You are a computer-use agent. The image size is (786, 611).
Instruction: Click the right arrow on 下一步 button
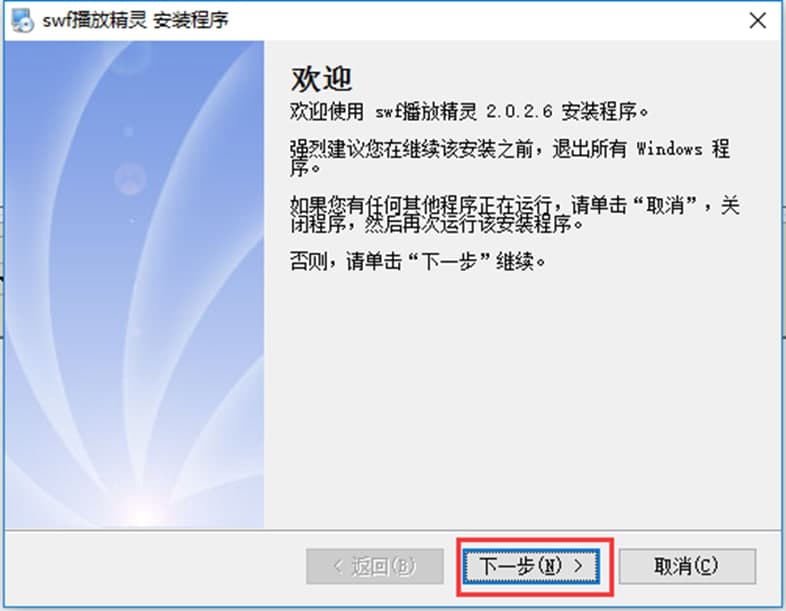pos(578,566)
